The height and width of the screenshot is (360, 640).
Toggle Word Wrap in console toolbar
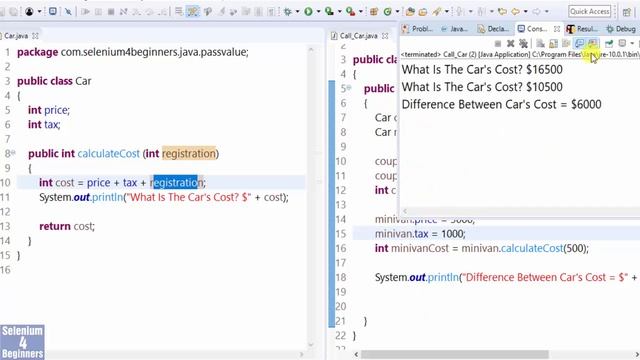tap(566, 43)
